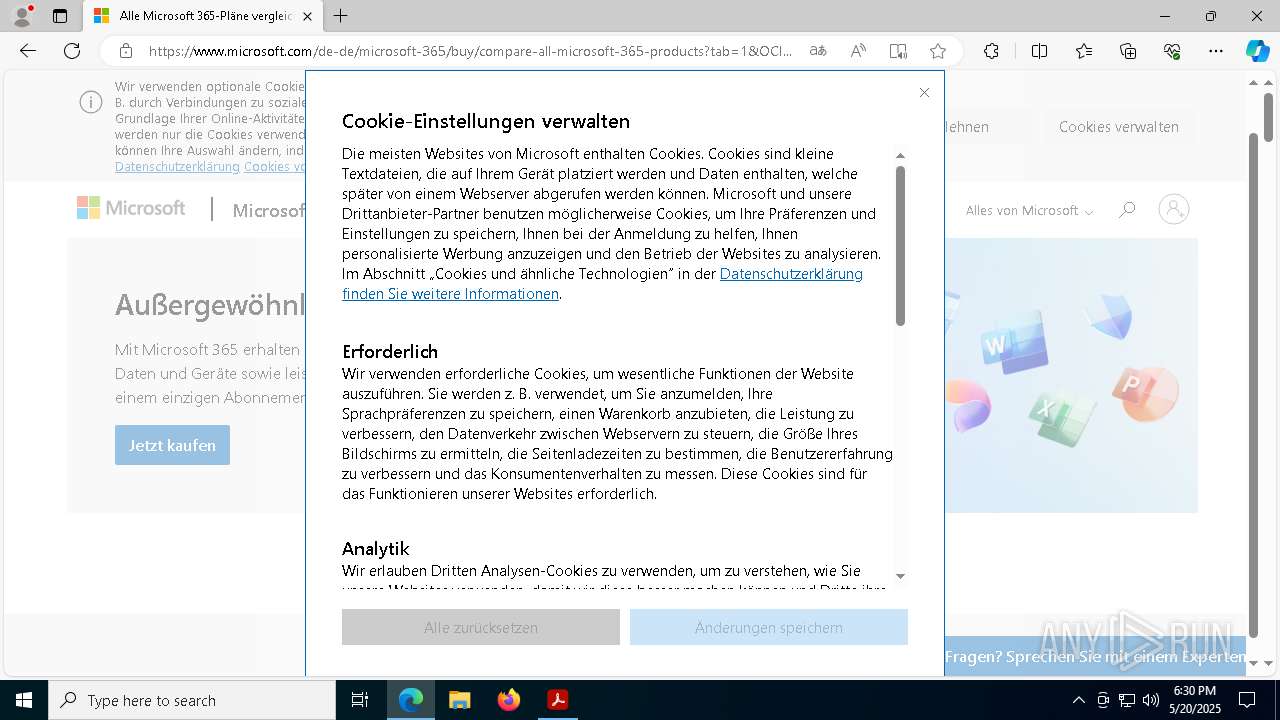Open the browser extensions icon
This screenshot has width=1280, height=720.
991,51
